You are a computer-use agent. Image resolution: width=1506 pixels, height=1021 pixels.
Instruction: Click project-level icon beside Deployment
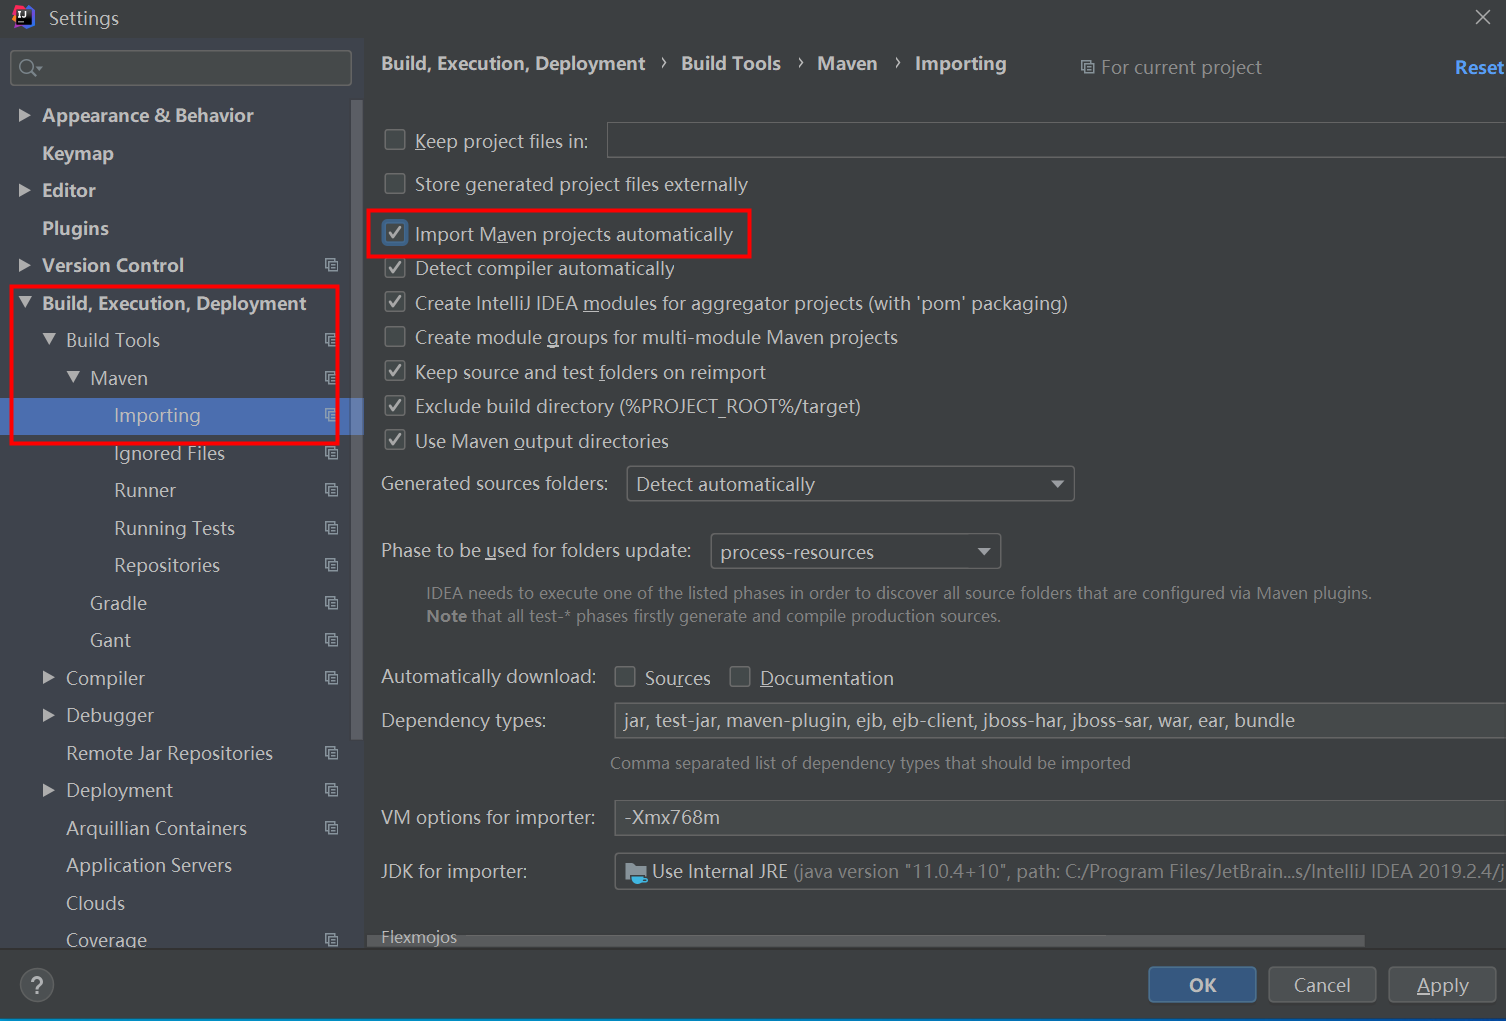331,790
